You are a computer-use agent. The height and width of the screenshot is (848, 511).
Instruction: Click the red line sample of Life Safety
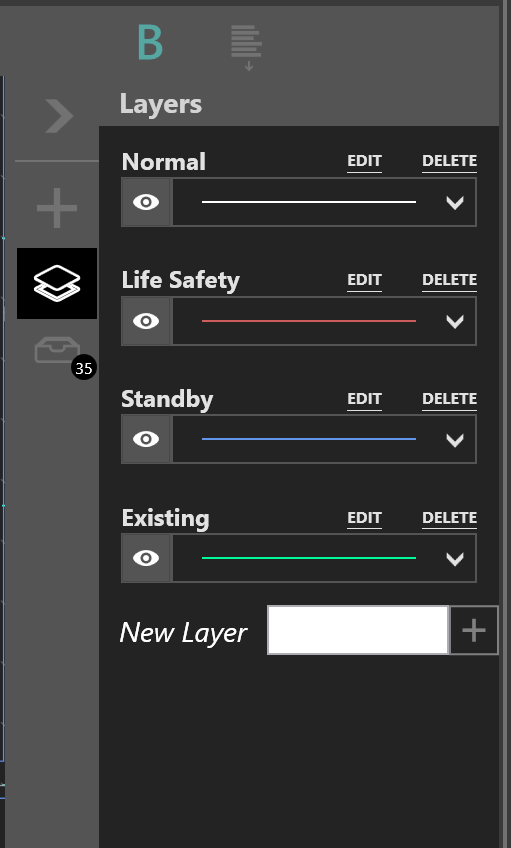click(x=309, y=321)
